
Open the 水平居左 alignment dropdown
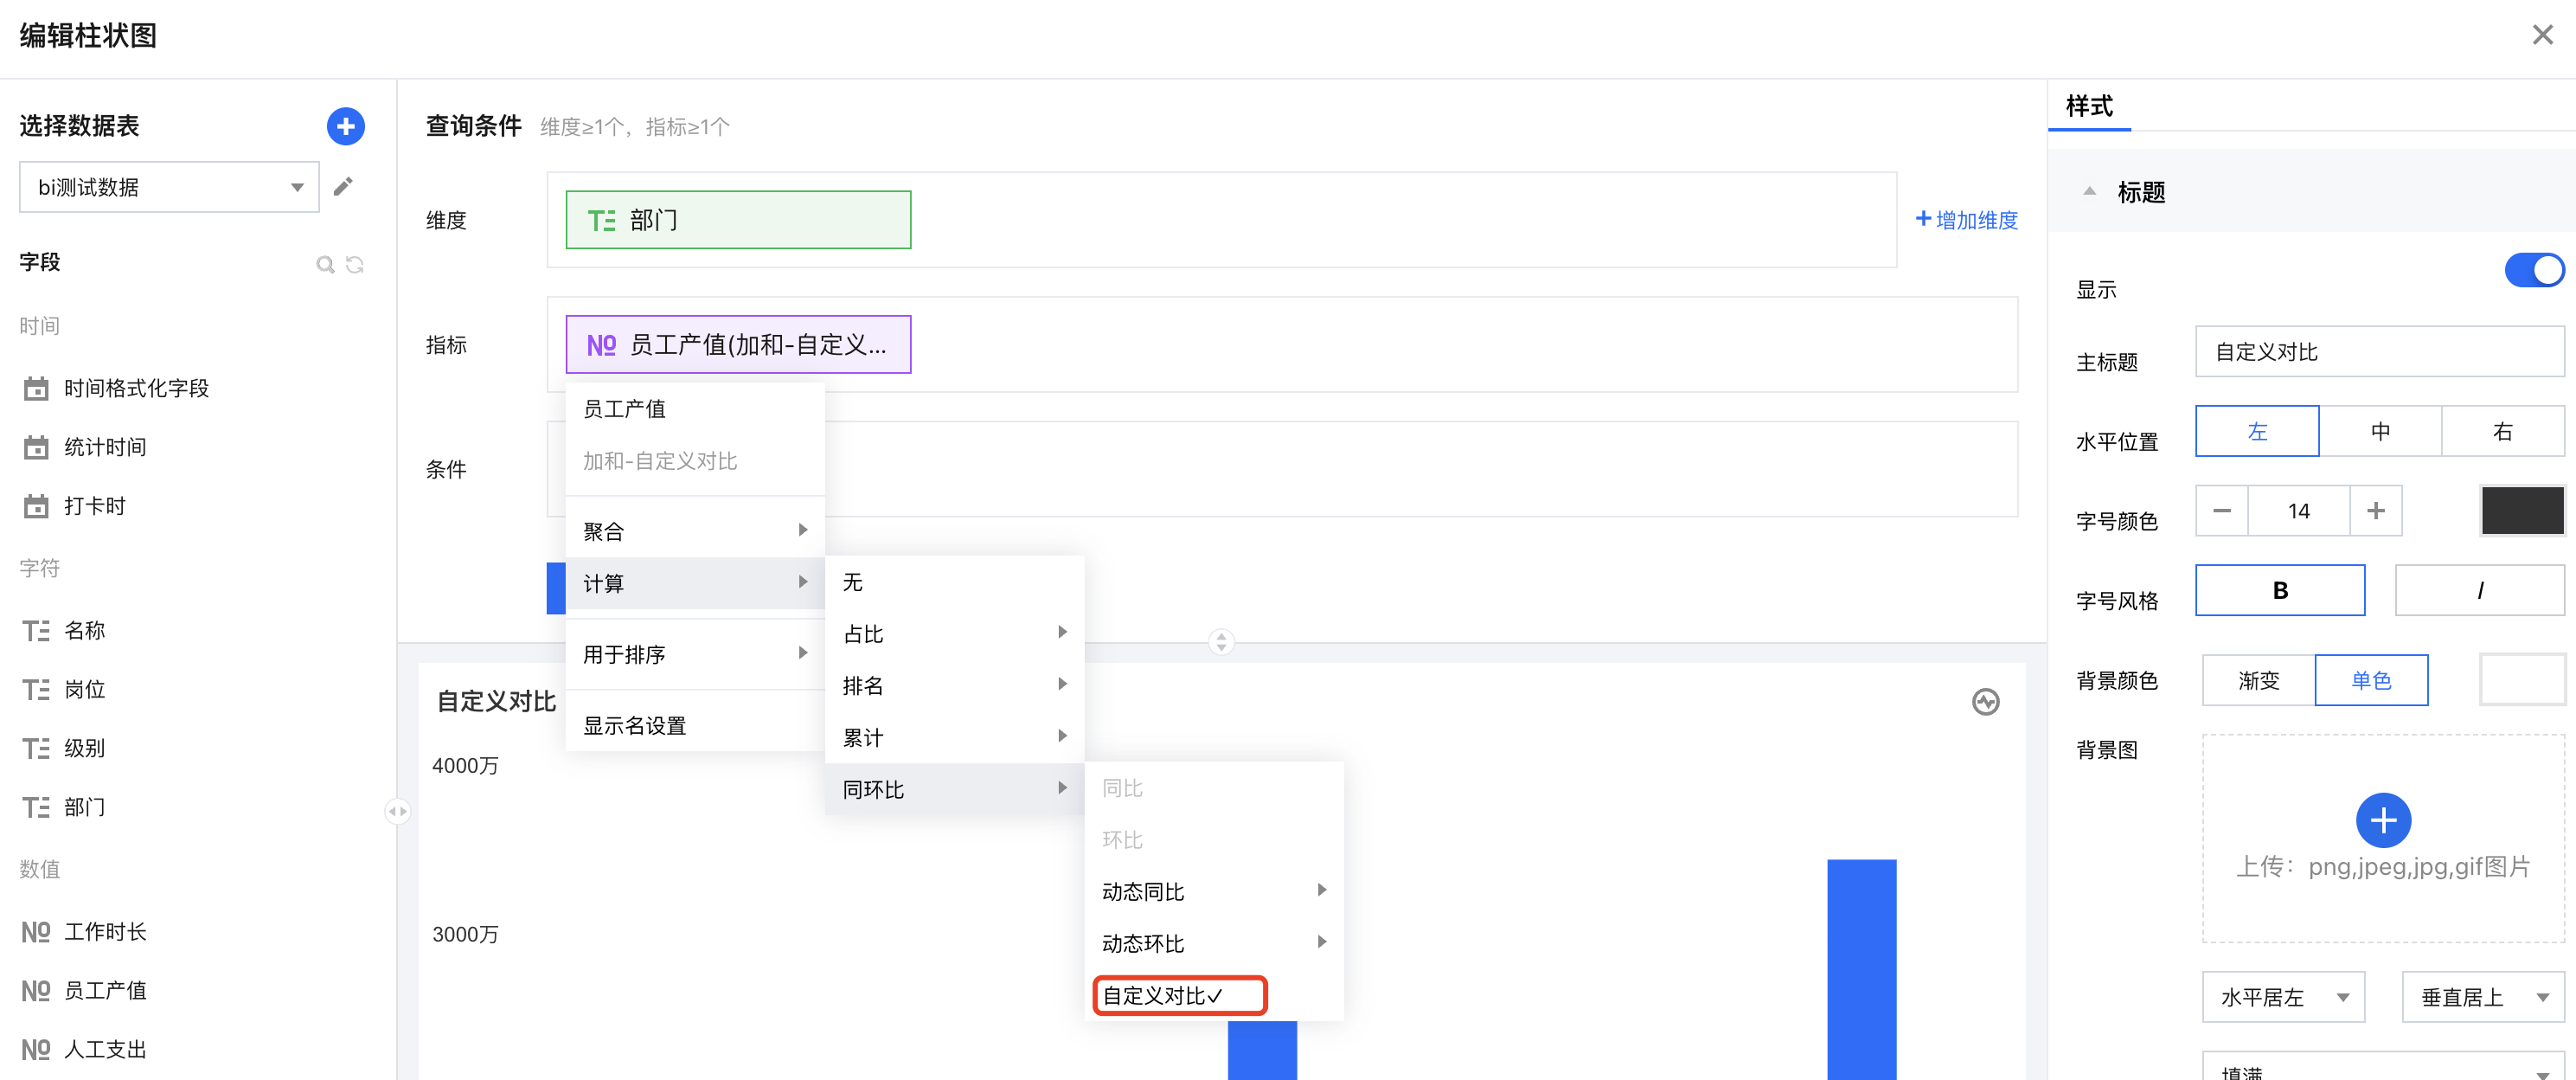pyautogui.click(x=2282, y=996)
